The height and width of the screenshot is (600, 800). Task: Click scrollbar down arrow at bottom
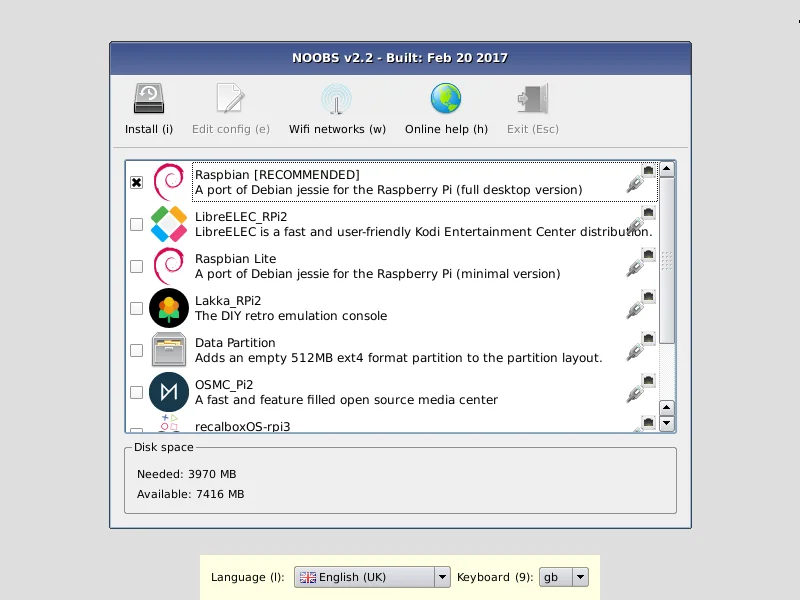pyautogui.click(x=667, y=423)
